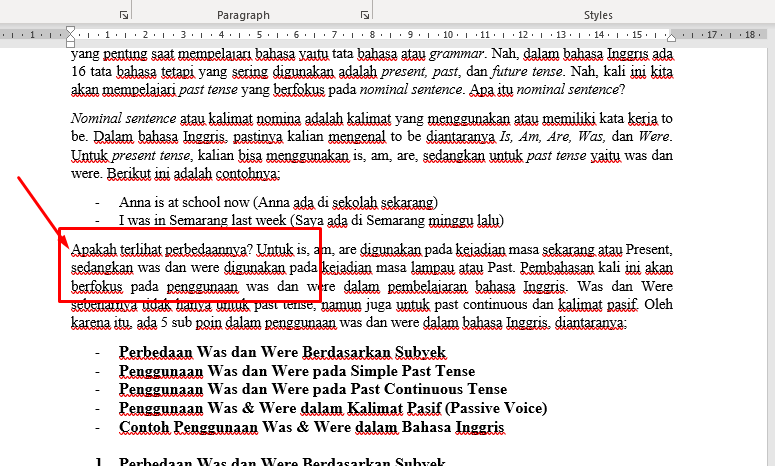Click the Paragraph group label
775x466 pixels.
pyautogui.click(x=243, y=16)
